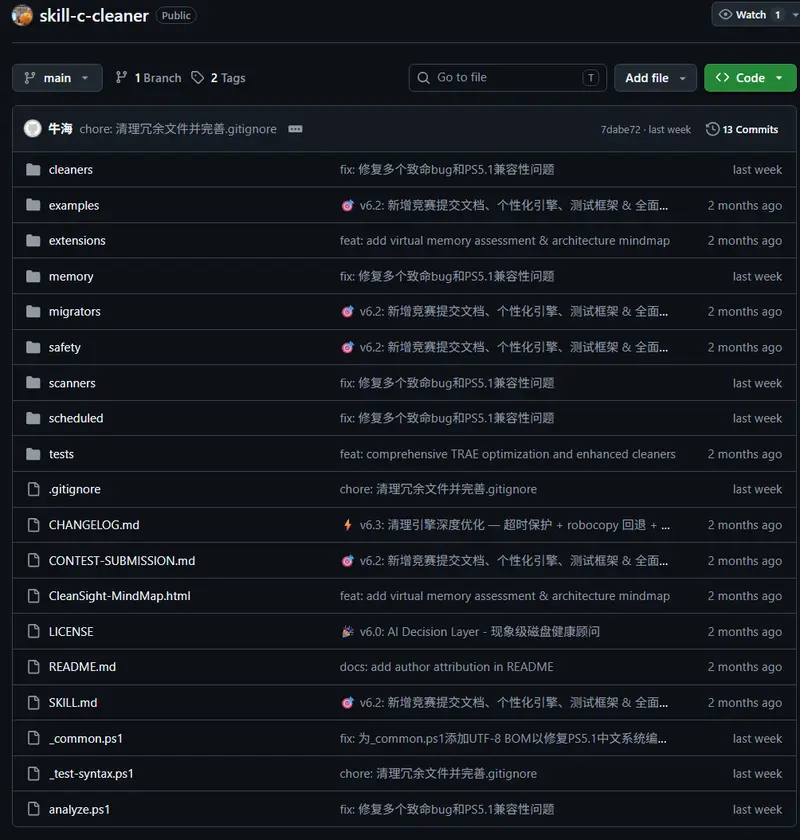Open README.md commit message about author attribution
Screen dimensions: 800x840
tap(446, 666)
